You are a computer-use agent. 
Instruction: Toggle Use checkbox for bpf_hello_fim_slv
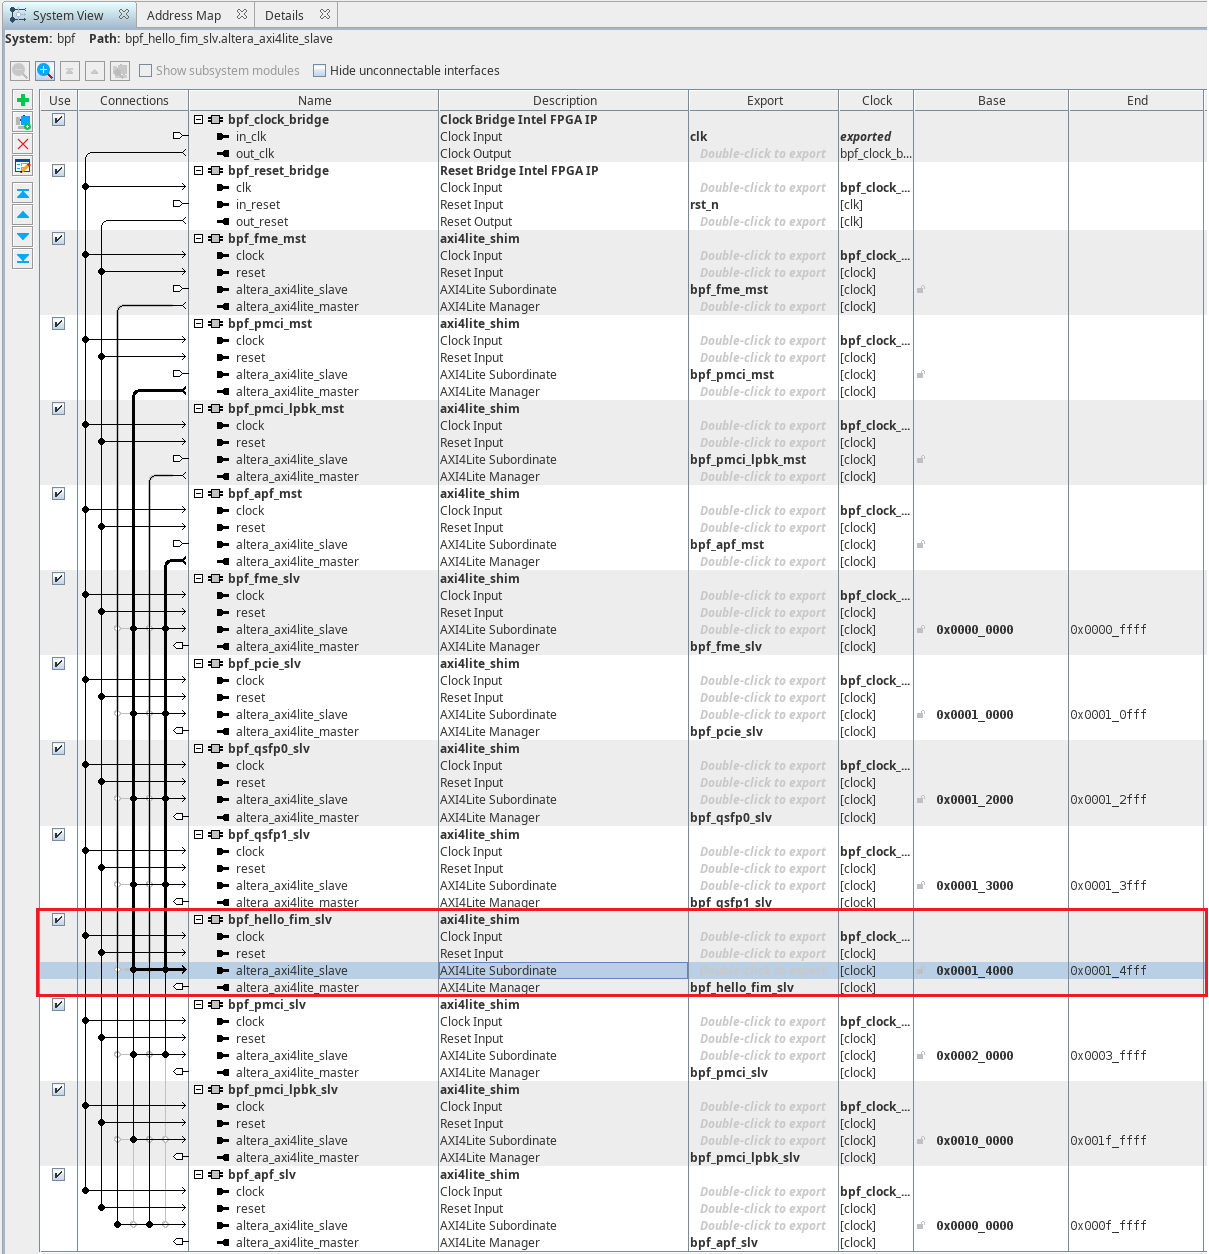[59, 920]
